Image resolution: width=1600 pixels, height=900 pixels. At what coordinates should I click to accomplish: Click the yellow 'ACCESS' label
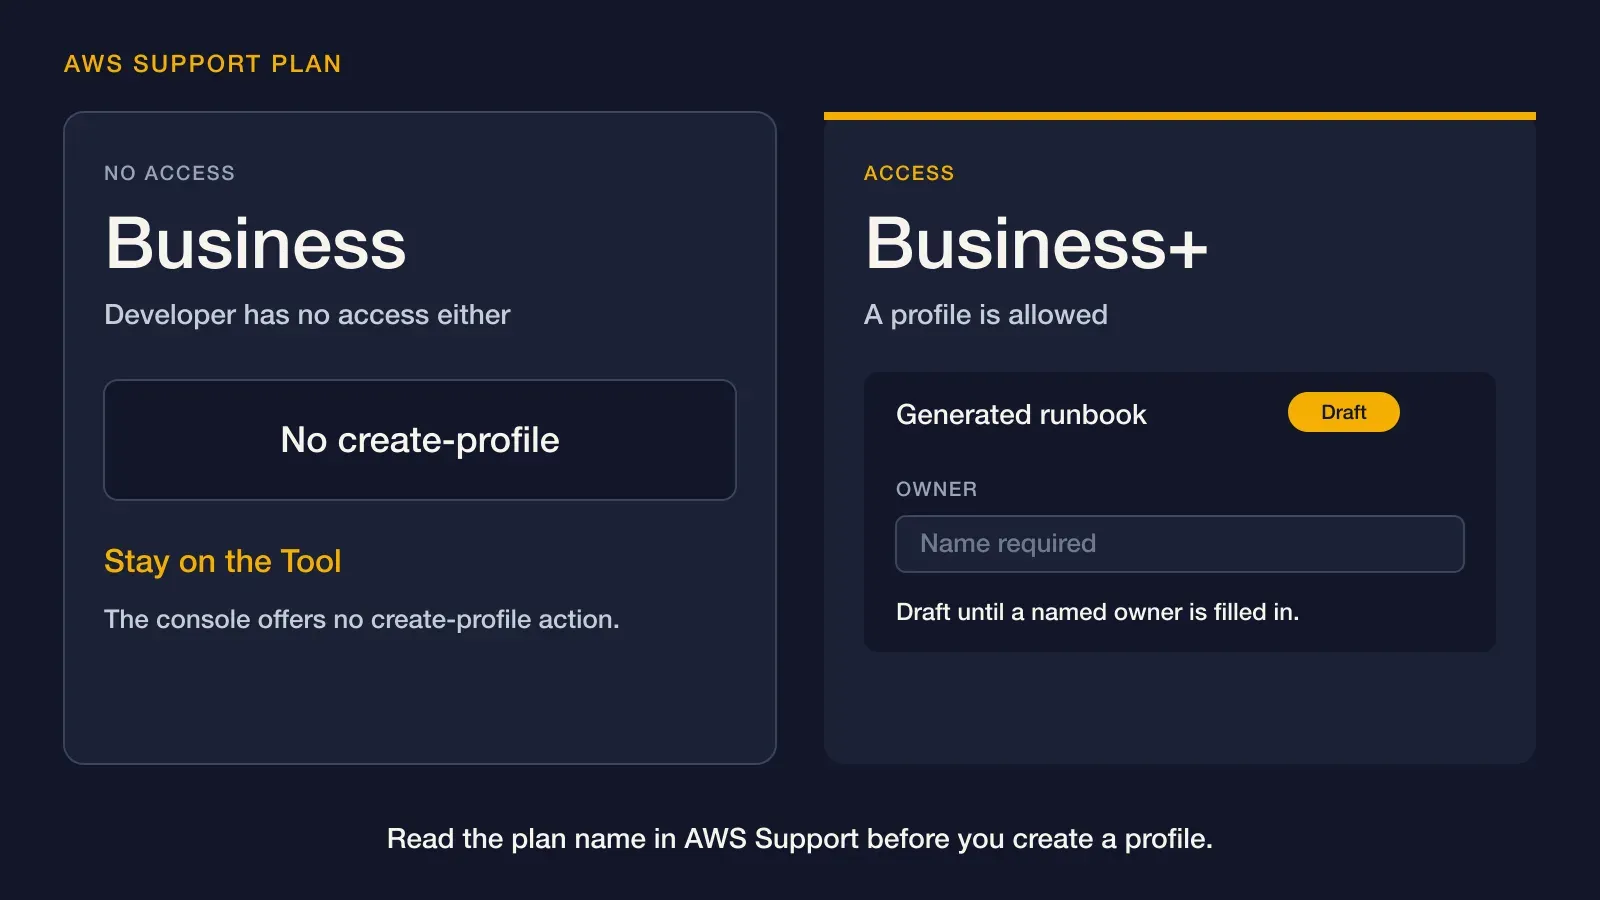coord(909,173)
